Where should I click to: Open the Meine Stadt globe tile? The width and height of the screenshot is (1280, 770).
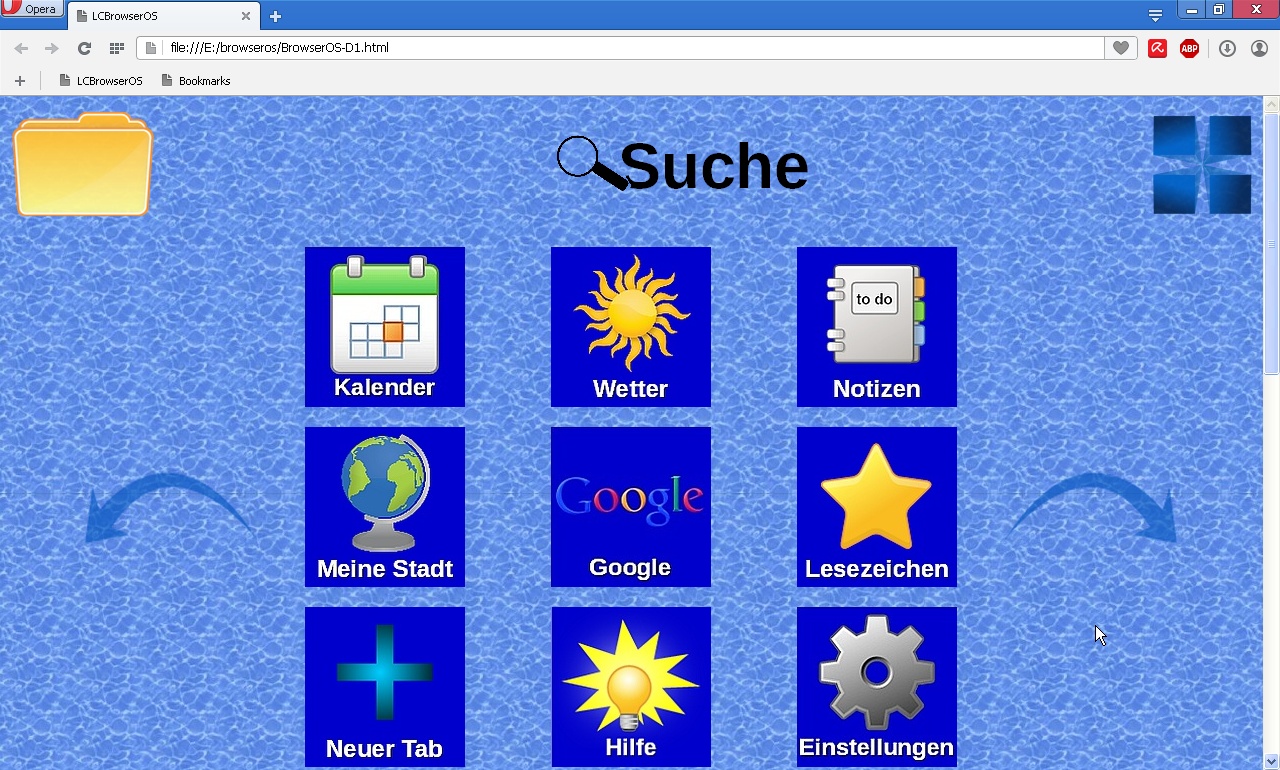coord(385,507)
